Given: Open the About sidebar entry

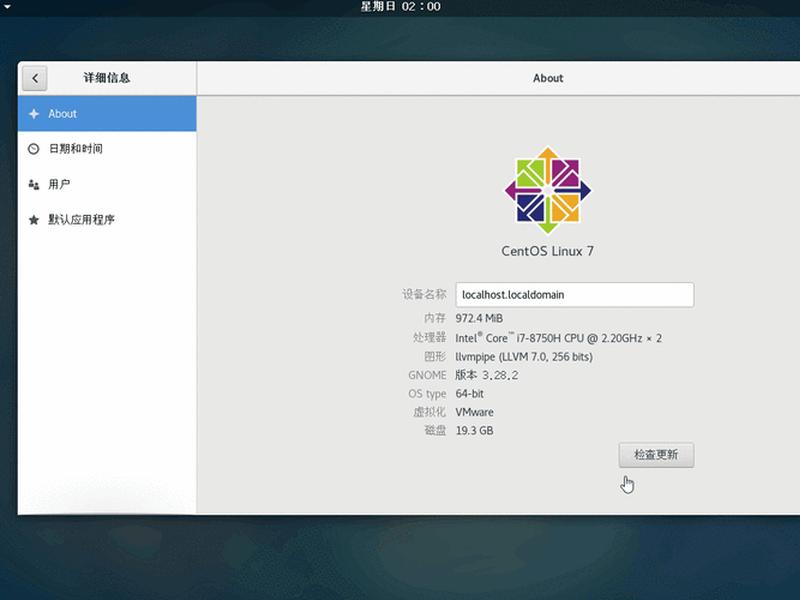Looking at the screenshot, I should click(x=107, y=114).
